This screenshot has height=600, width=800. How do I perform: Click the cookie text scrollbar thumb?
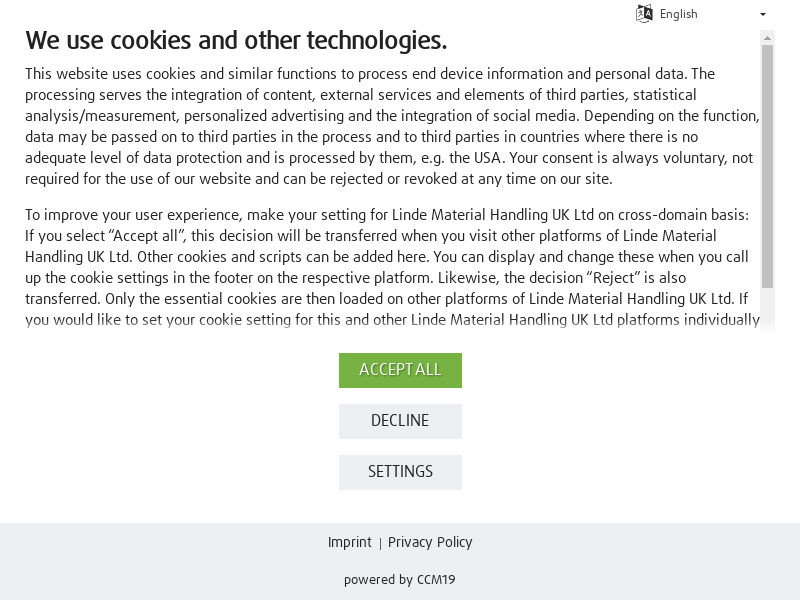(768, 165)
